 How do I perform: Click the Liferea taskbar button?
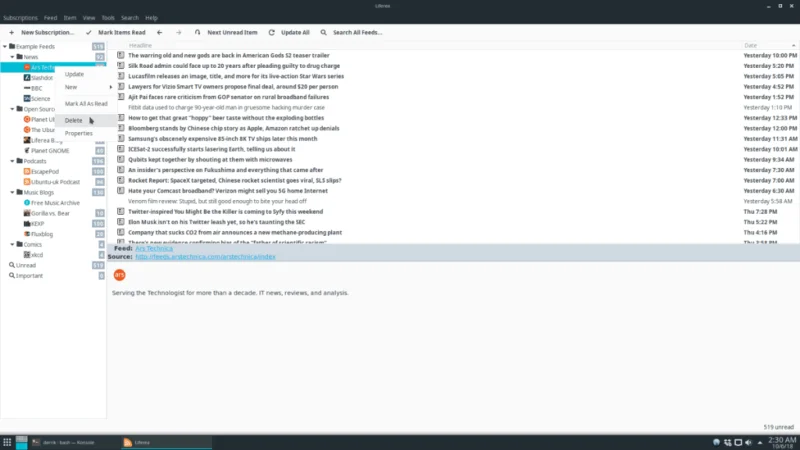(166, 442)
